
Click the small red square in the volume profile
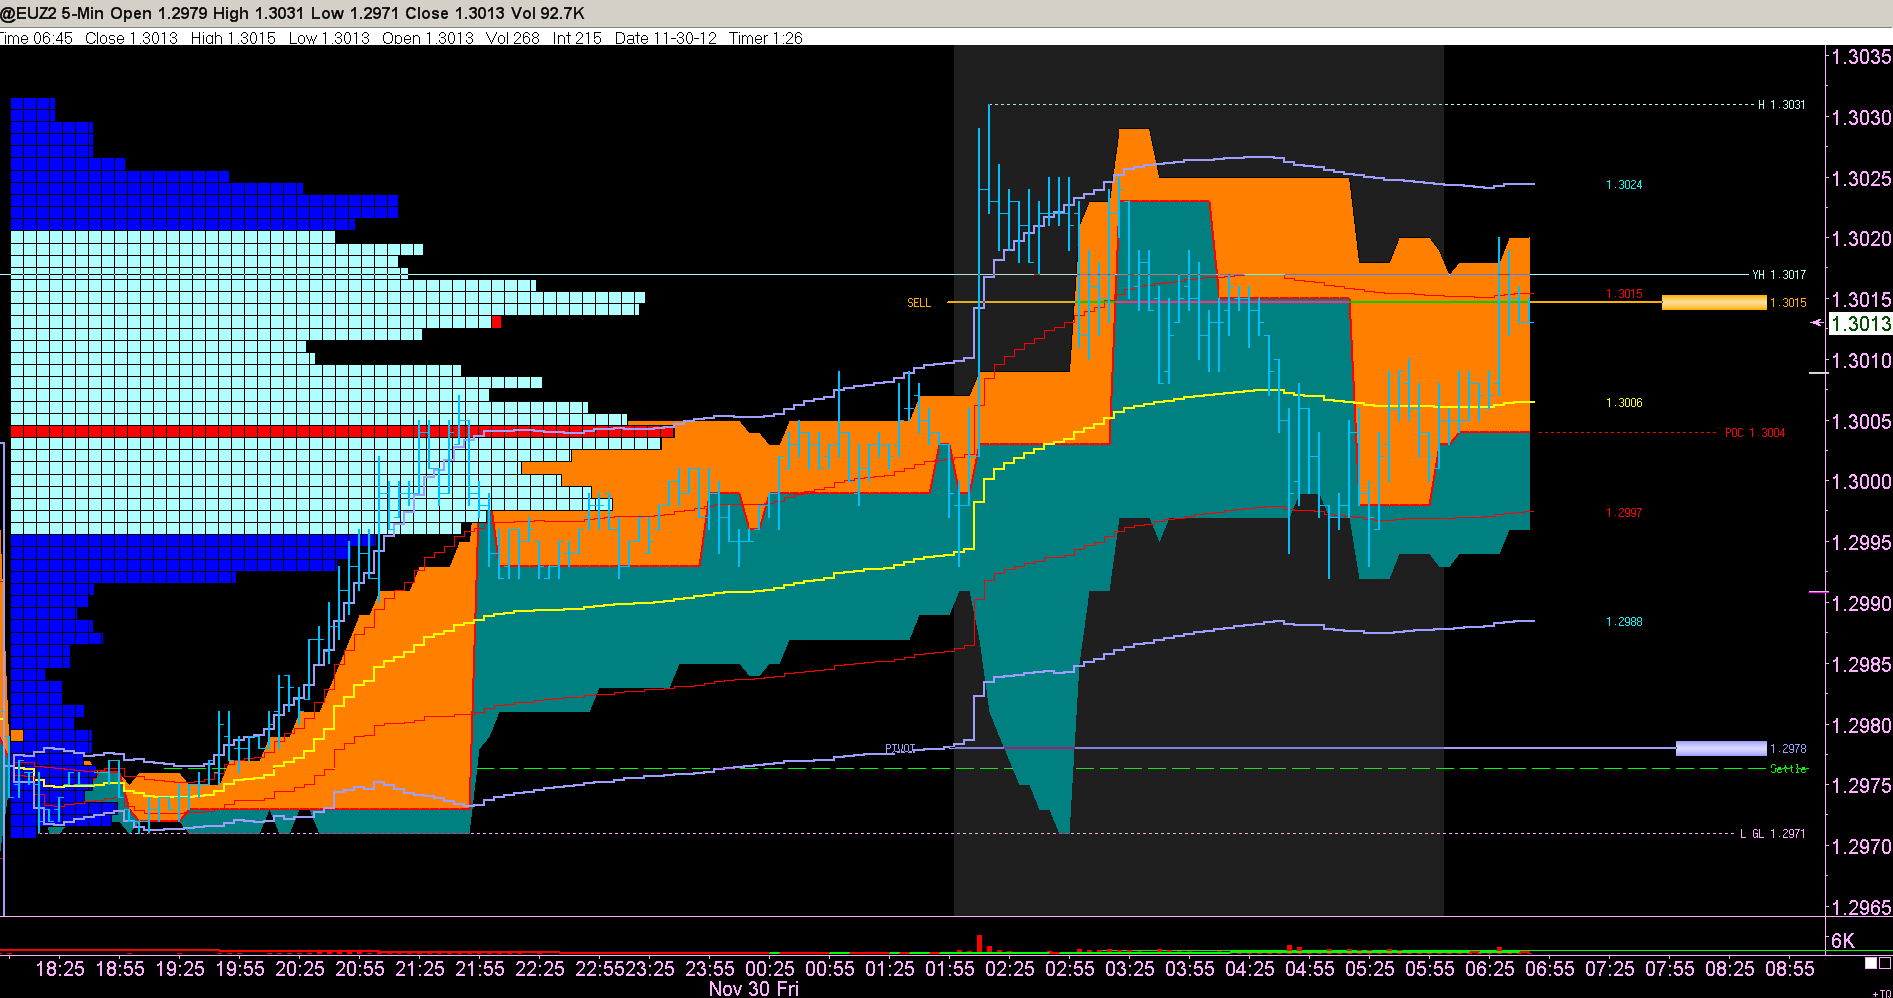click(496, 321)
